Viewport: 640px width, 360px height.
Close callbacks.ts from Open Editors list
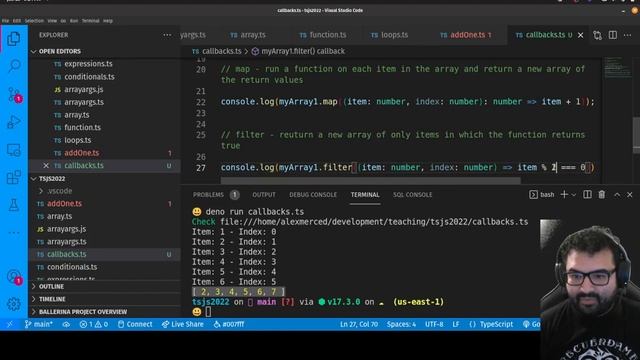[x=46, y=165]
